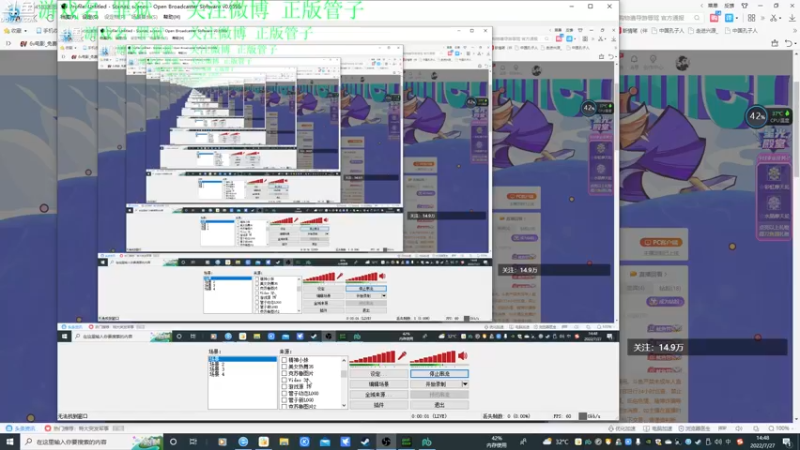
Task: Open the Windows Start menu
Action: pyautogui.click(x=10, y=441)
